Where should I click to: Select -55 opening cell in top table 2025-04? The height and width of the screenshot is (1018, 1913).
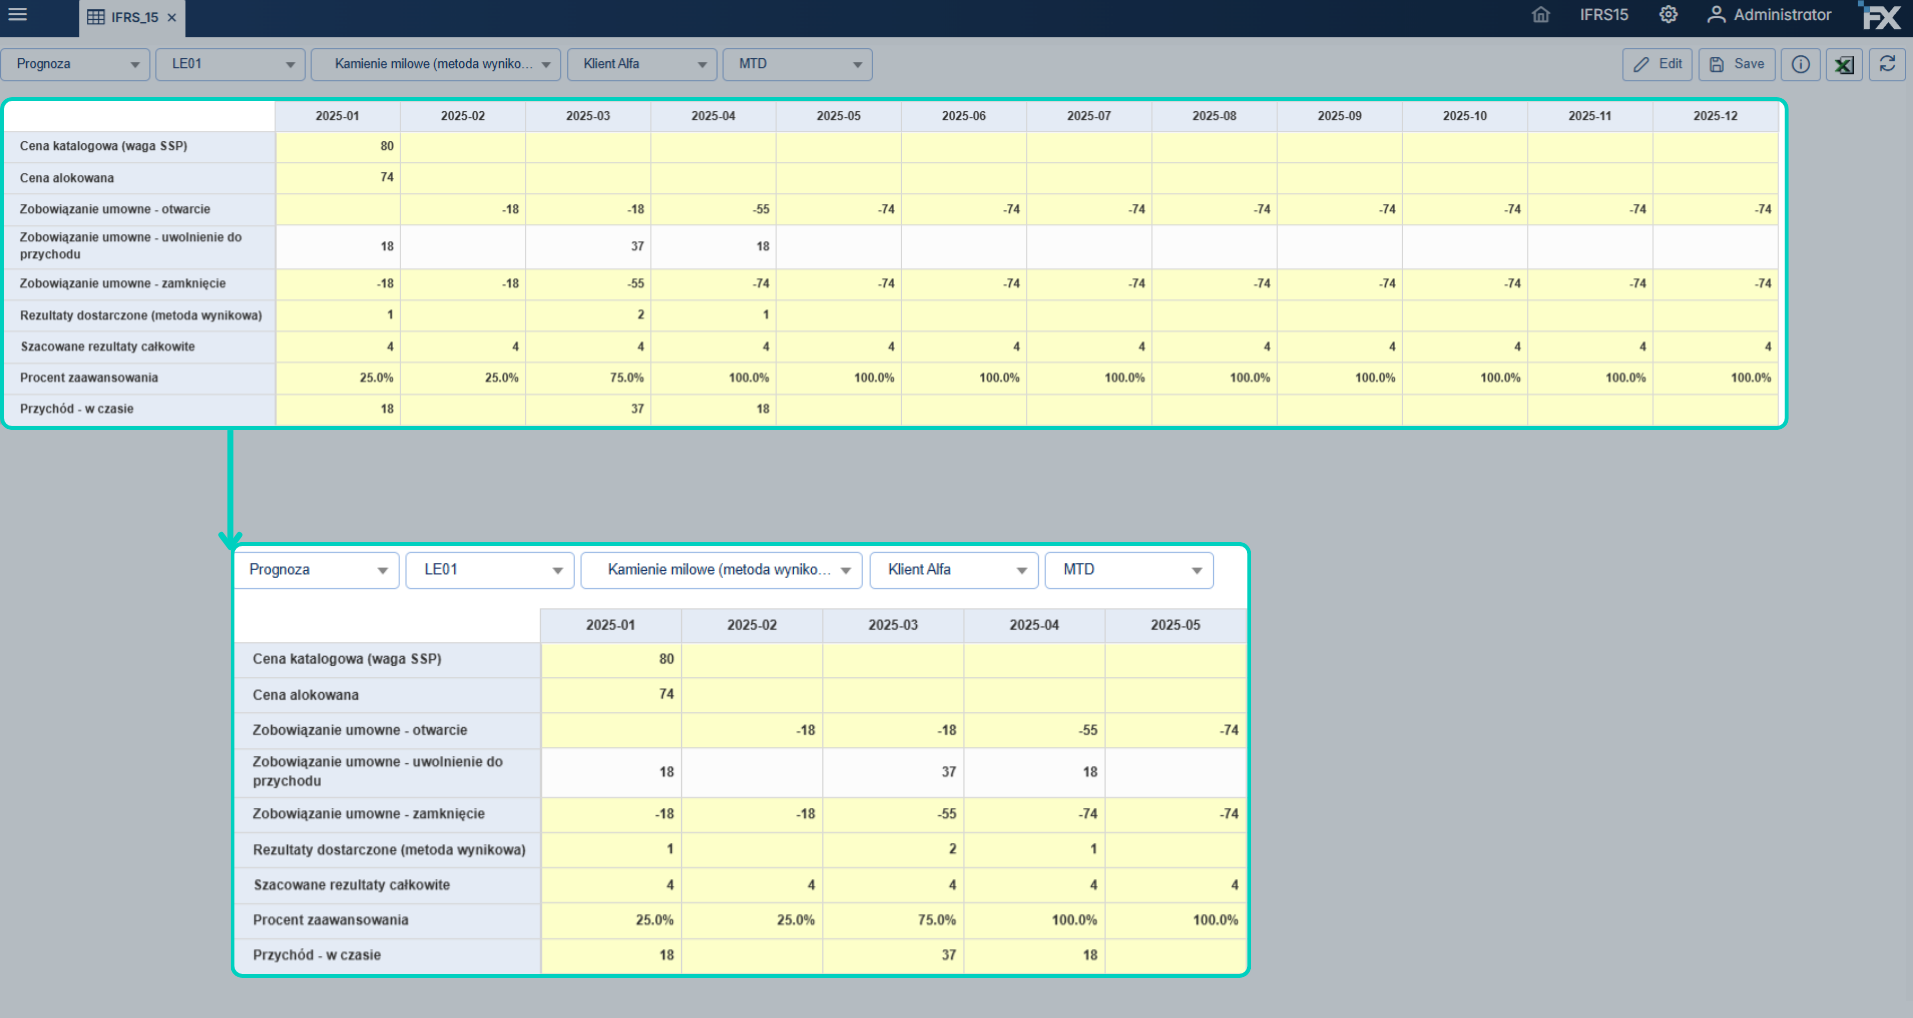pyautogui.click(x=713, y=209)
